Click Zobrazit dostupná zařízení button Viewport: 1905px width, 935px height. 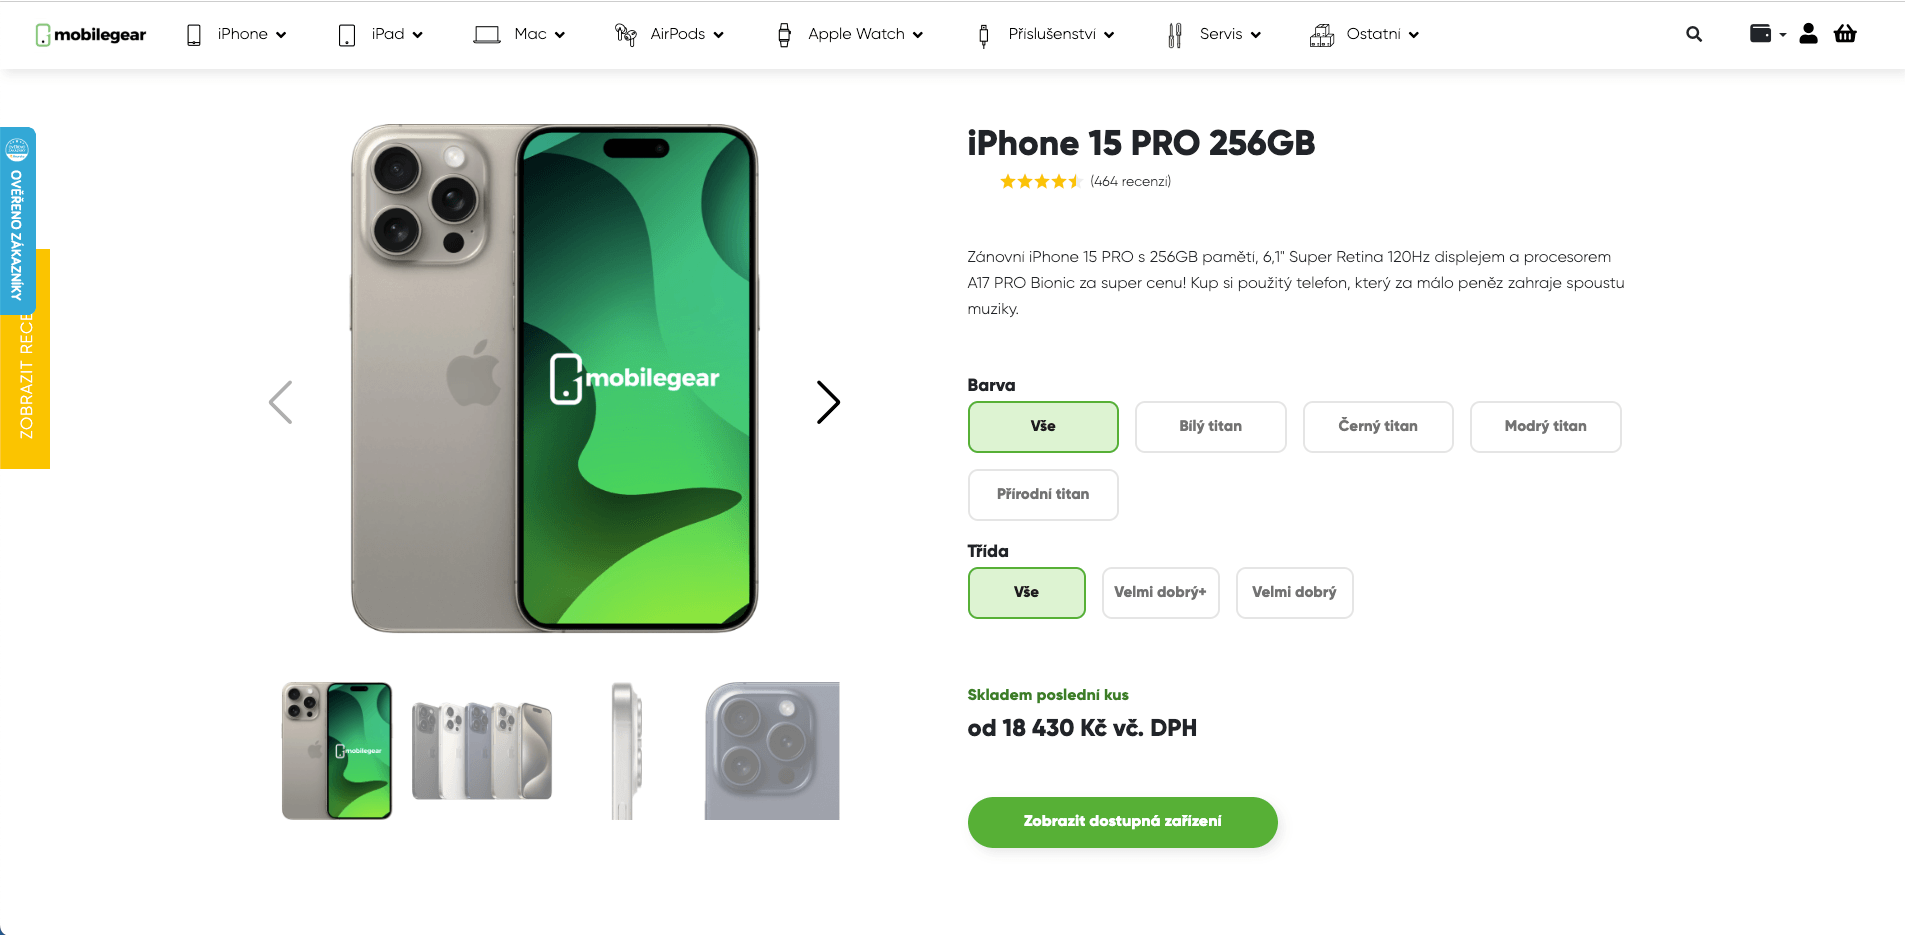click(1122, 821)
